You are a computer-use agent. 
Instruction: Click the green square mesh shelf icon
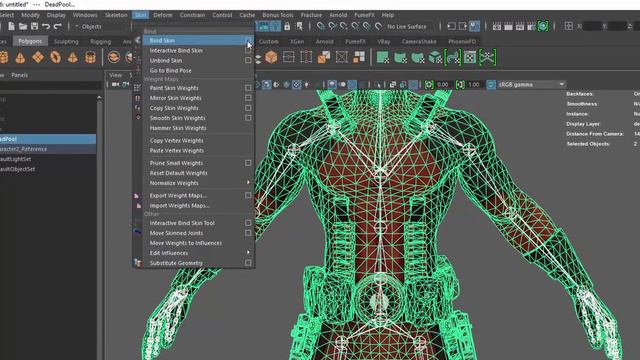[382, 58]
